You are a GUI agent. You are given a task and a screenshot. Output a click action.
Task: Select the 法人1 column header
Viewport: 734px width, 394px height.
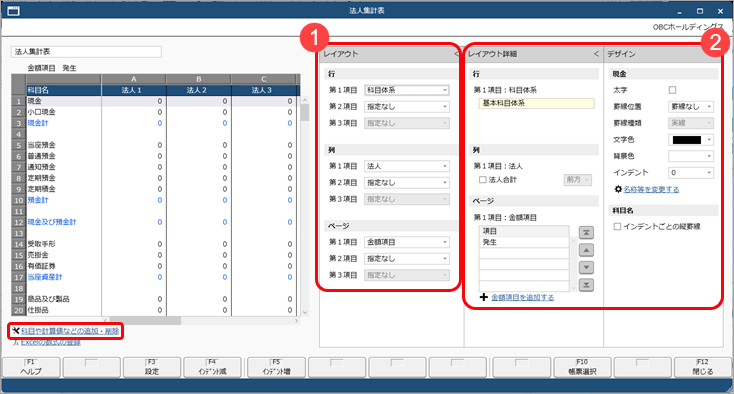134,90
